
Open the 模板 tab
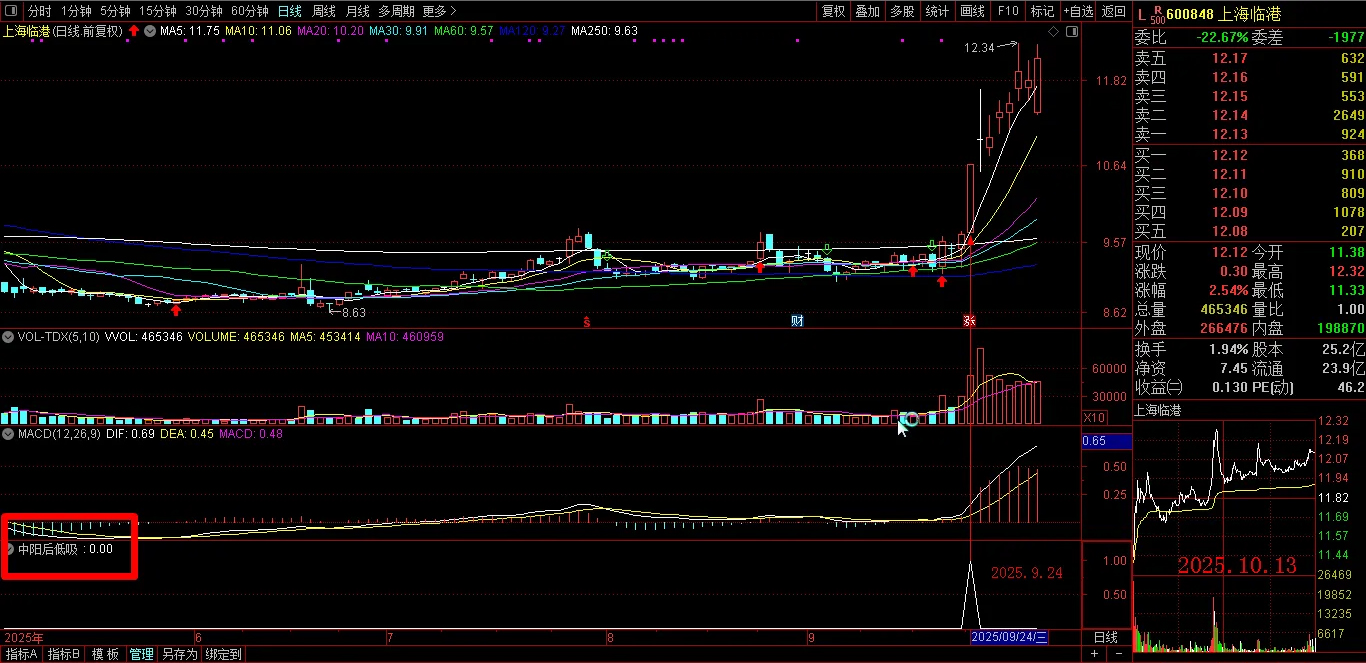[x=105, y=654]
